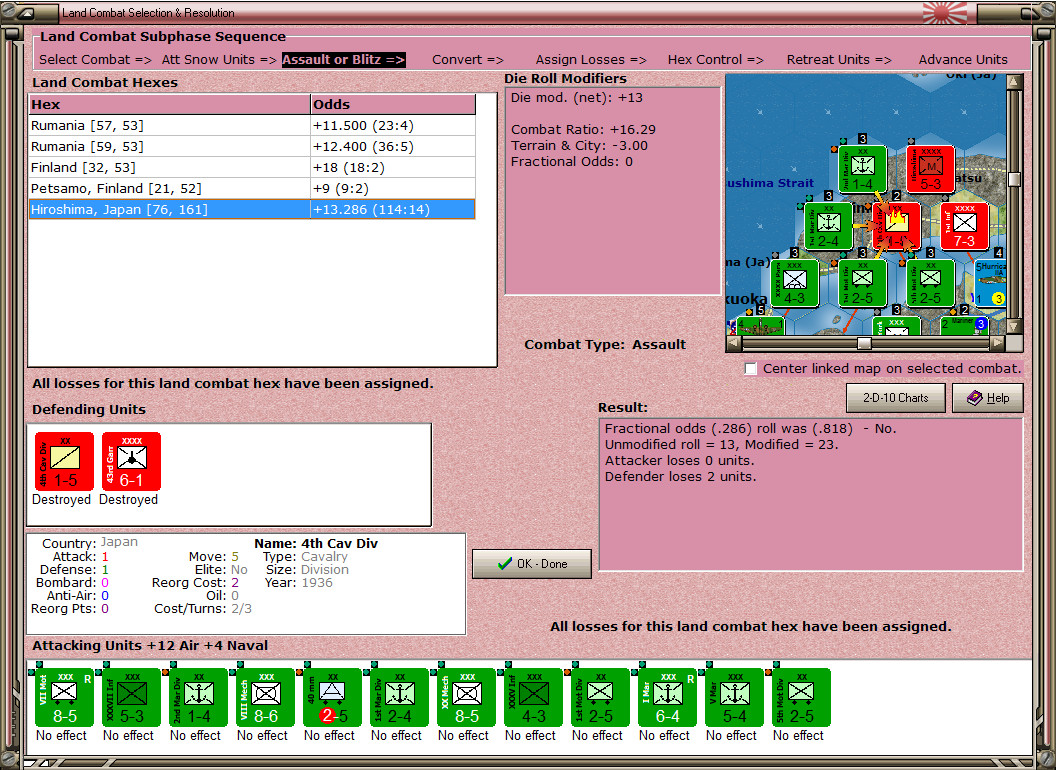Viewport: 1056px width, 770px height.
Task: Click the map vertical scrollbar thumb
Action: pos(1014,179)
